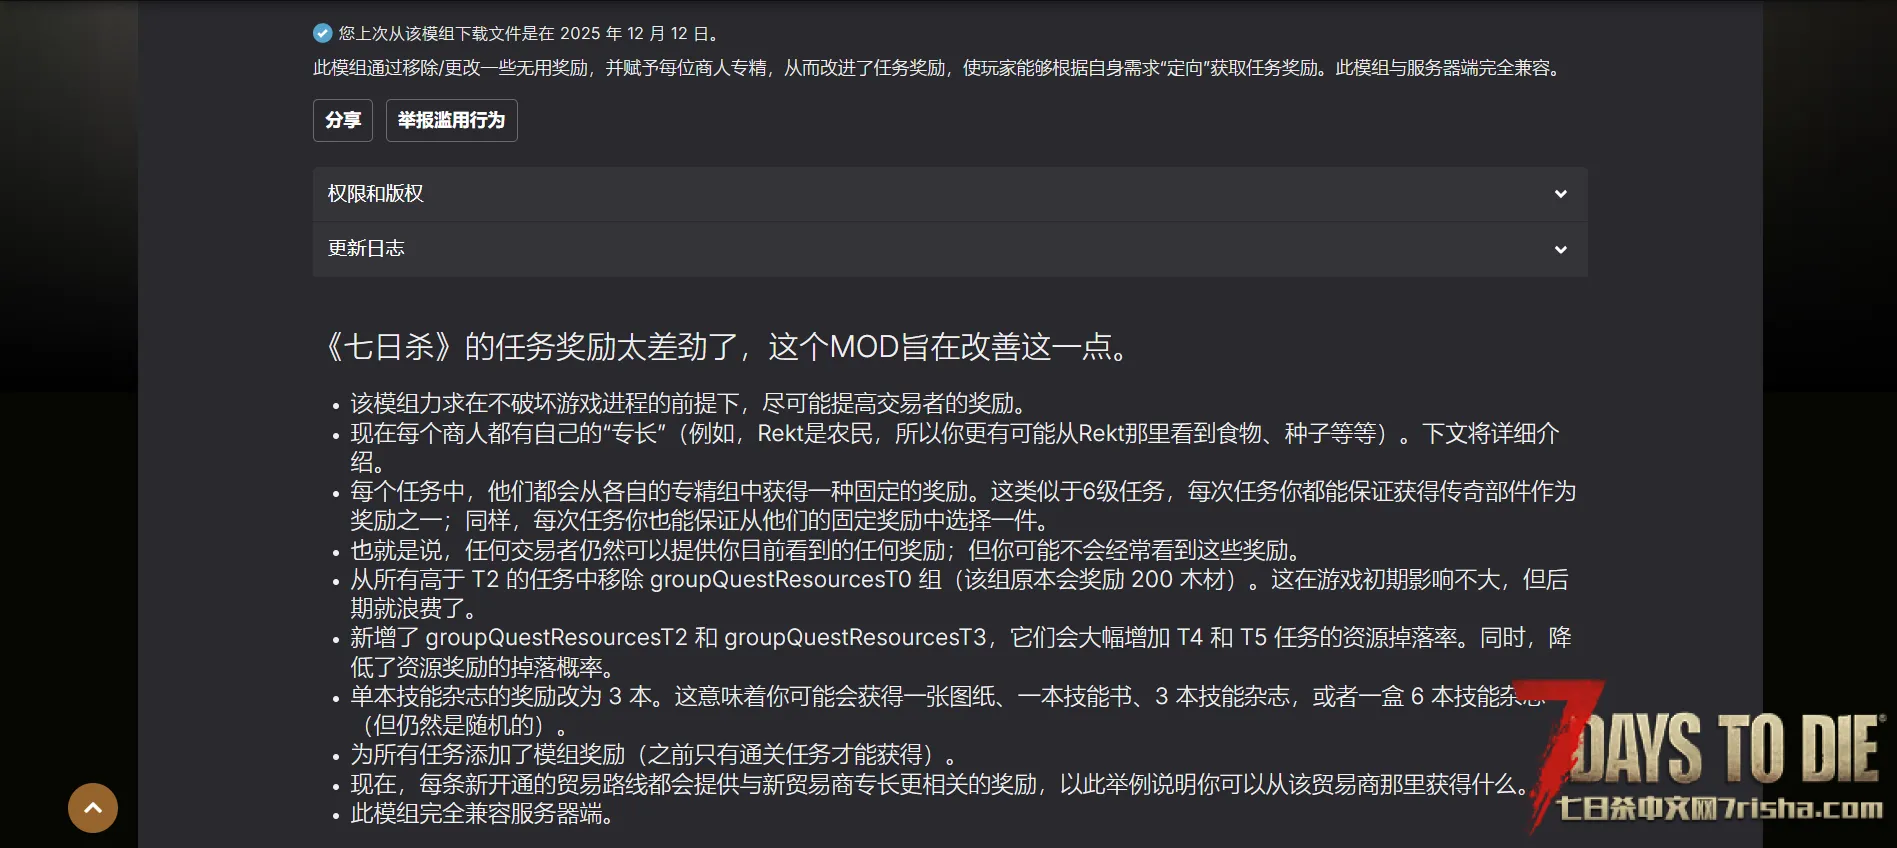Click the bullet about 为所有任务添加了模组奖励
The image size is (1897, 848).
tap(652, 755)
